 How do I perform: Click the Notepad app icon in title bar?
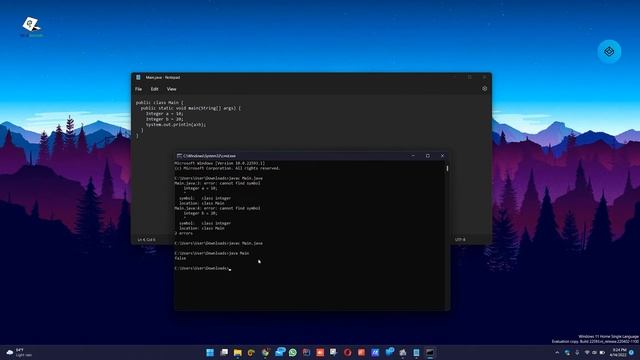click(138, 77)
